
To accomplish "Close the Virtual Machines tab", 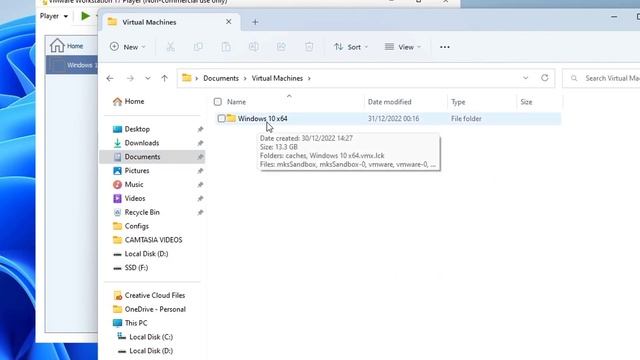I will point(229,22).
